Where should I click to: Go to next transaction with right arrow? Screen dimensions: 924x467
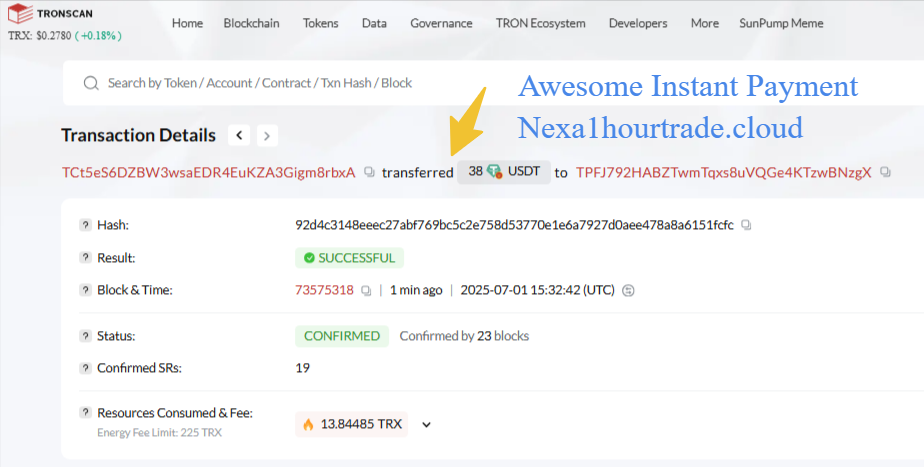267,136
